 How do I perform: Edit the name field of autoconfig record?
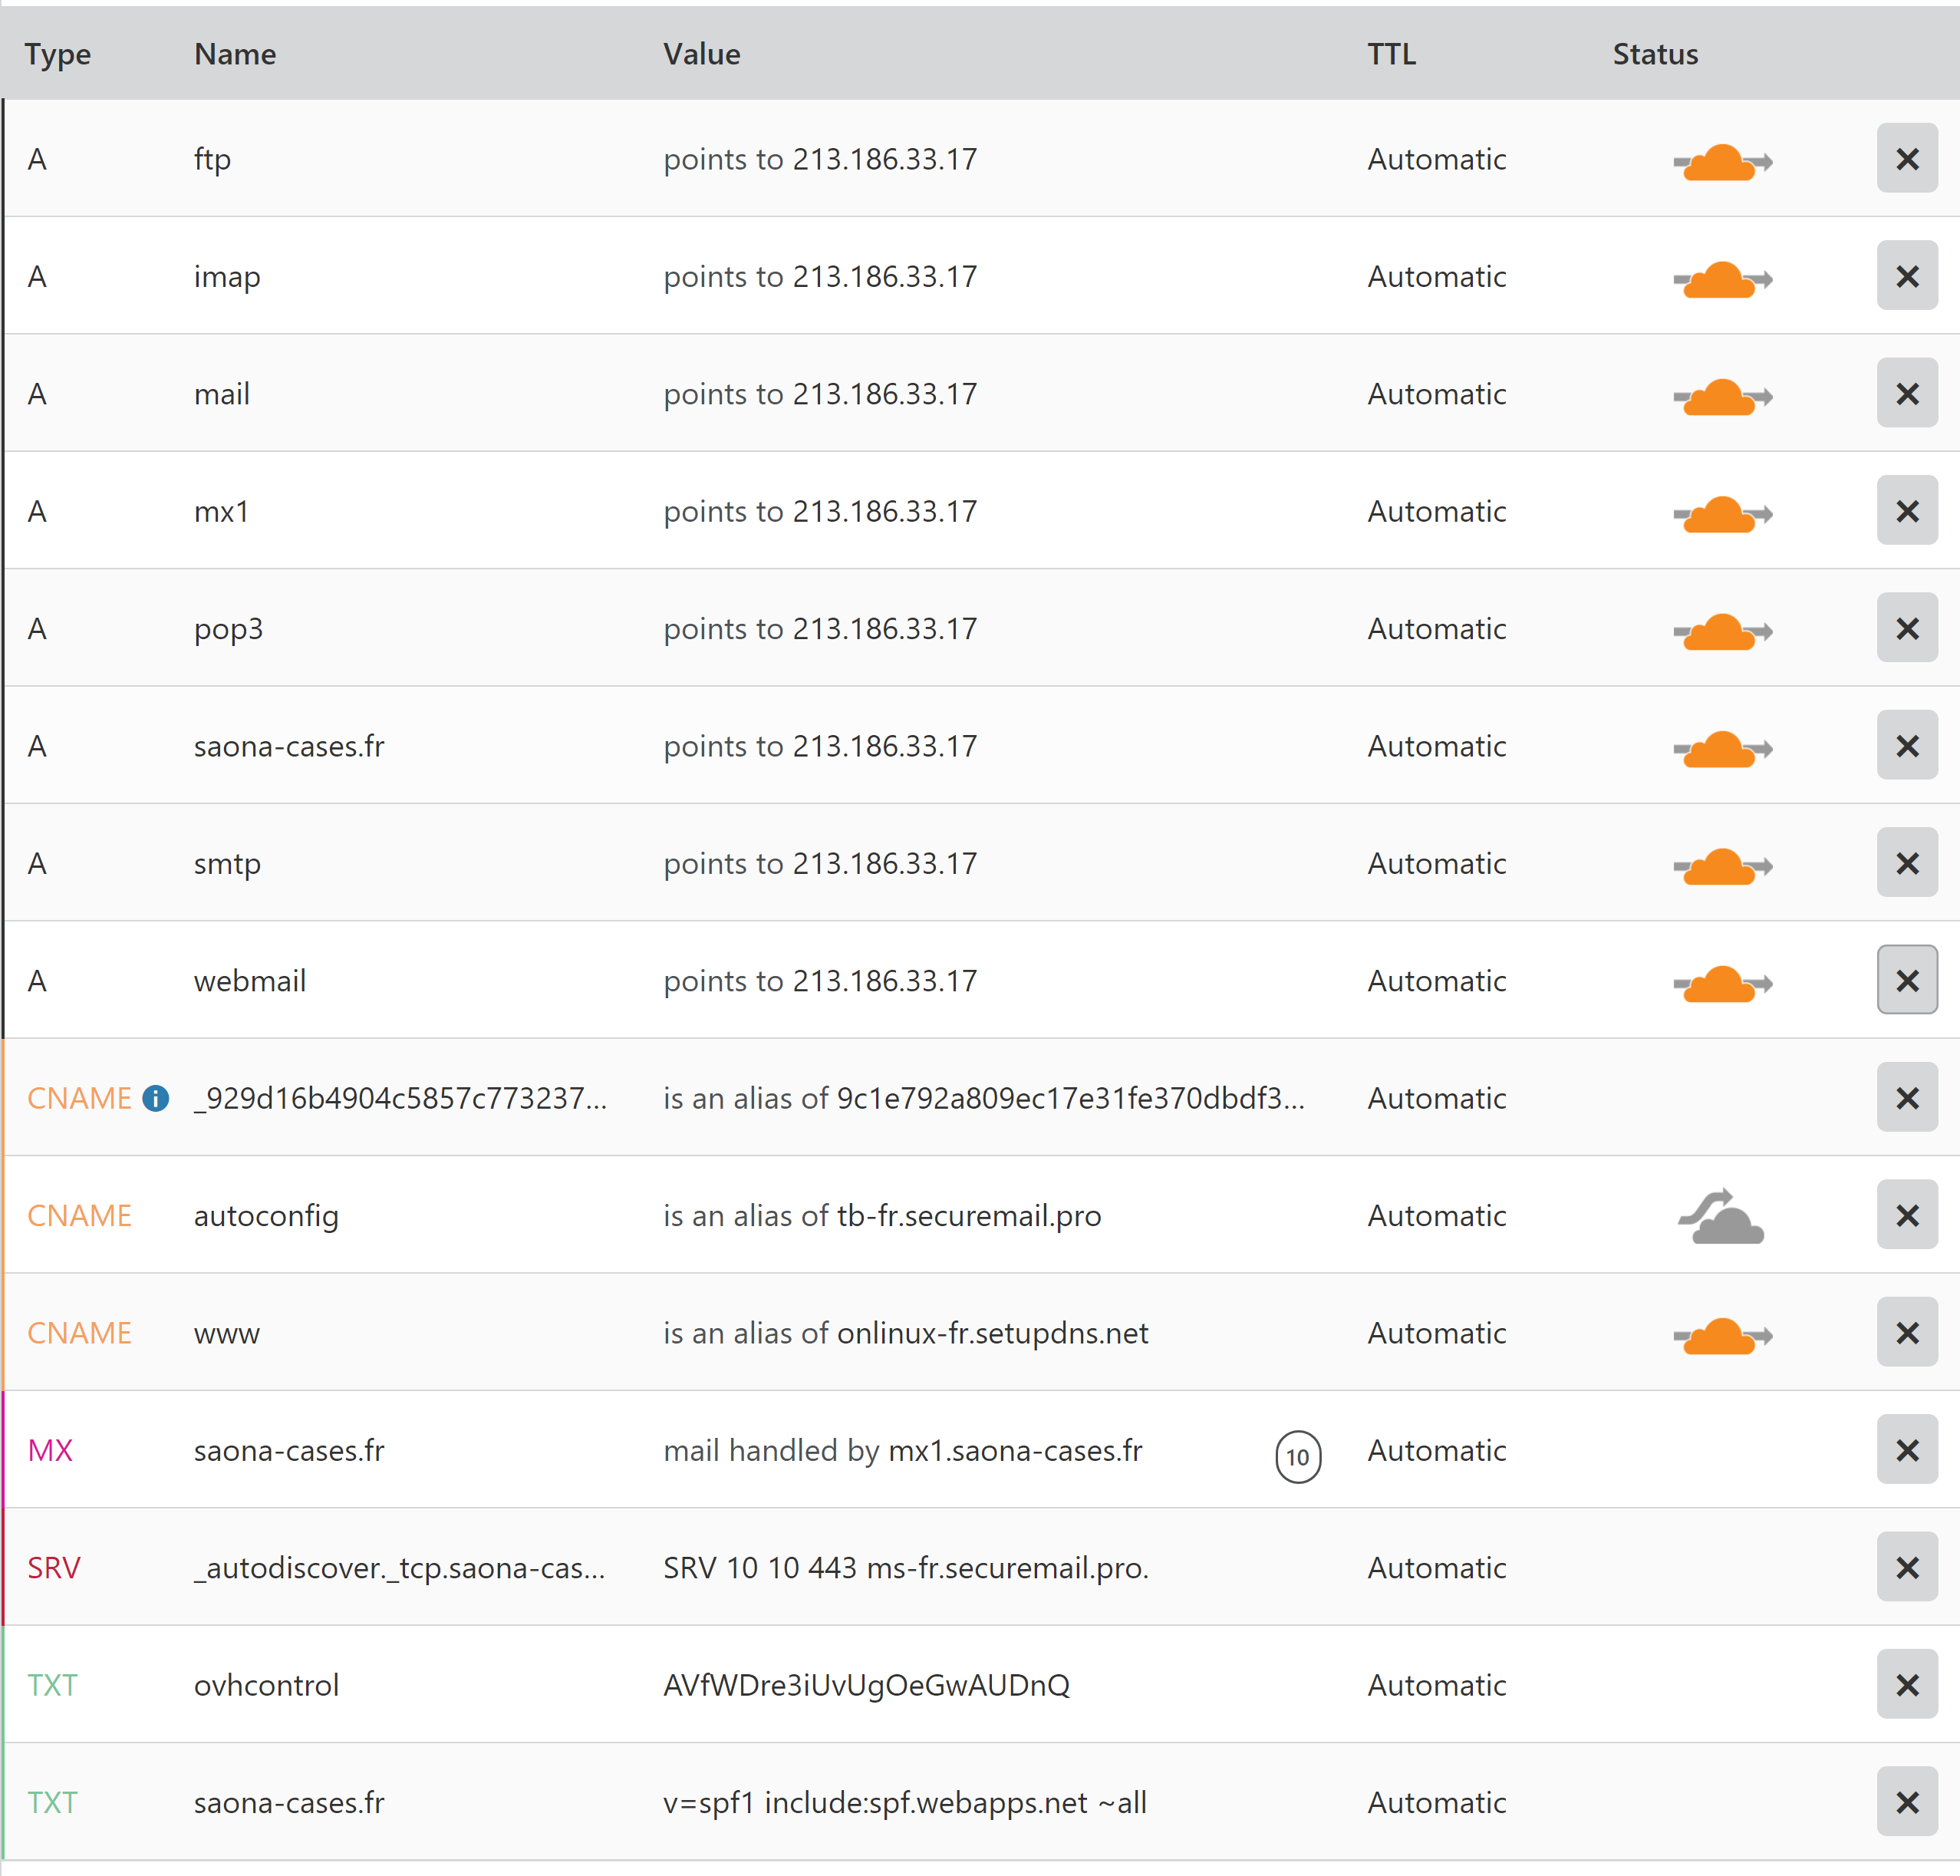[x=266, y=1216]
